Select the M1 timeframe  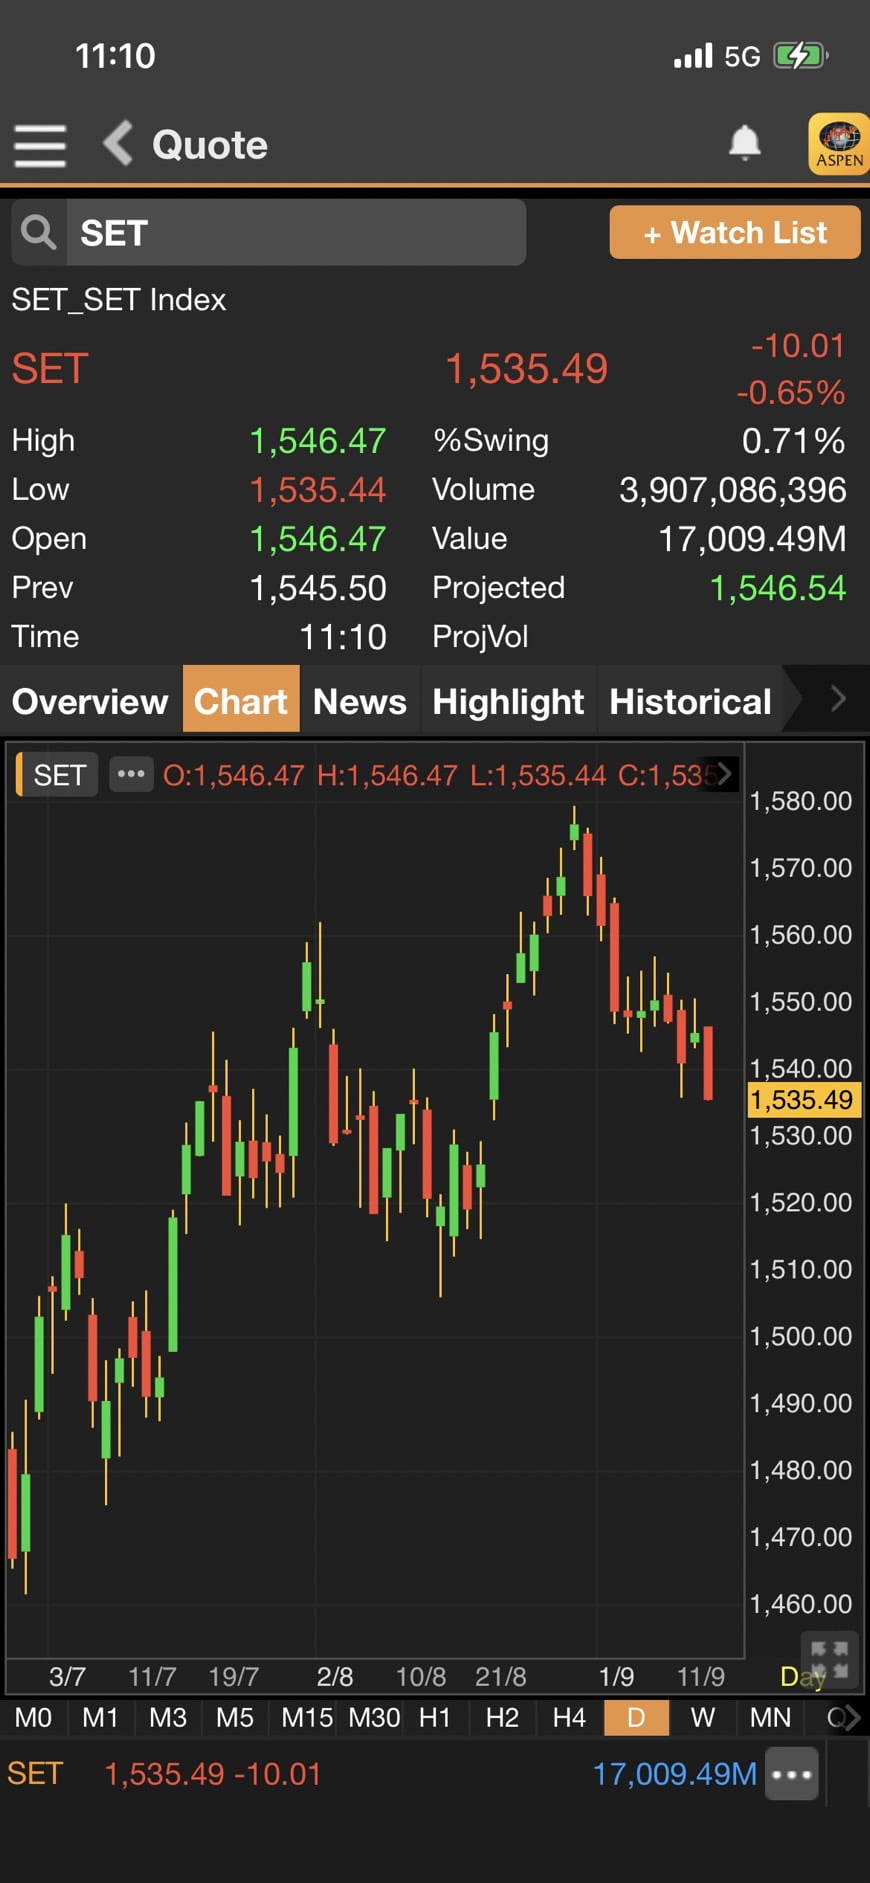pyautogui.click(x=100, y=1718)
